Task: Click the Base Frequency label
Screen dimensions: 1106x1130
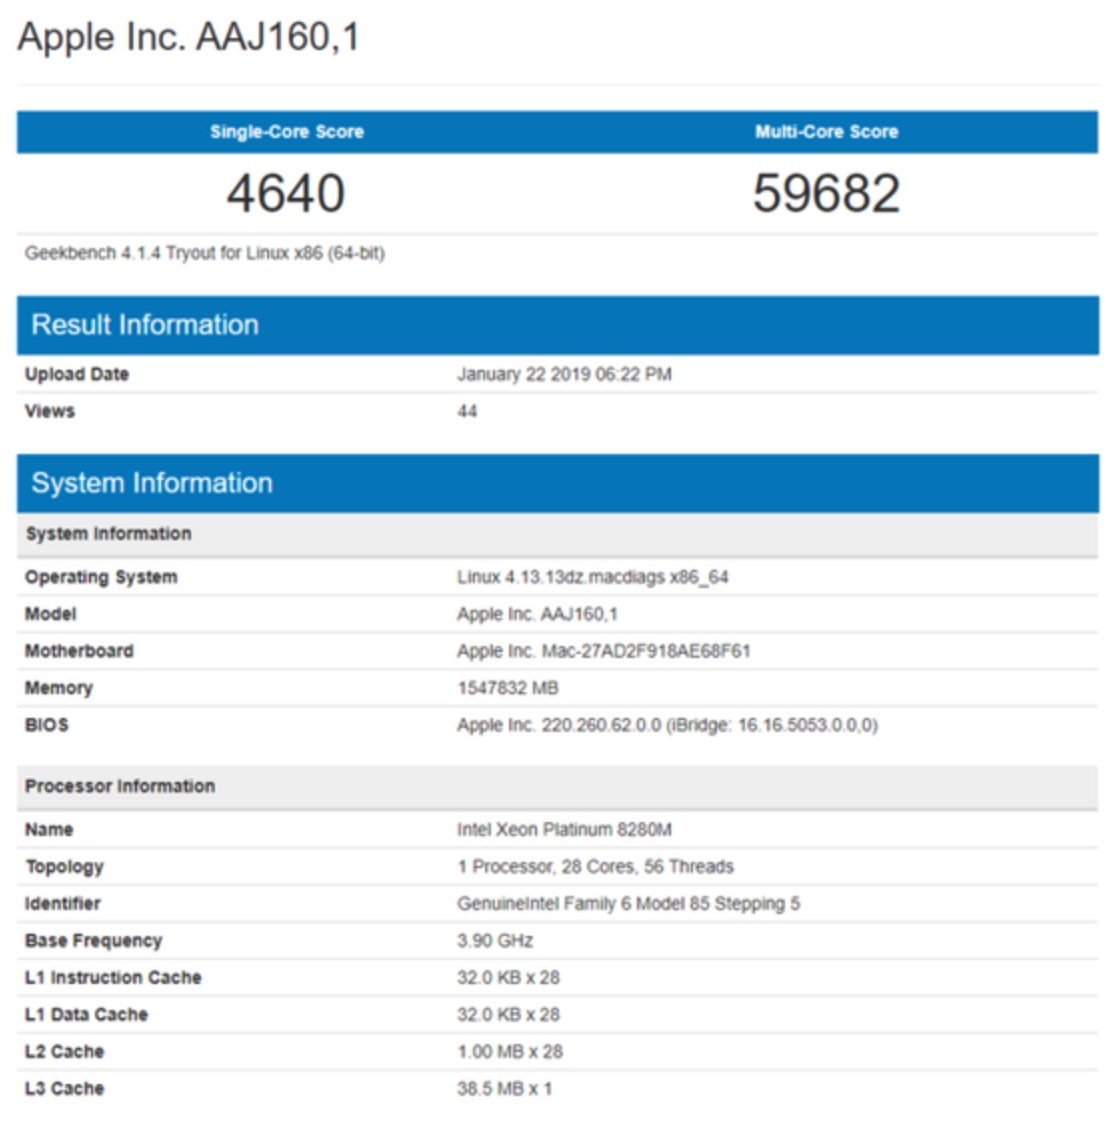Action: 94,941
